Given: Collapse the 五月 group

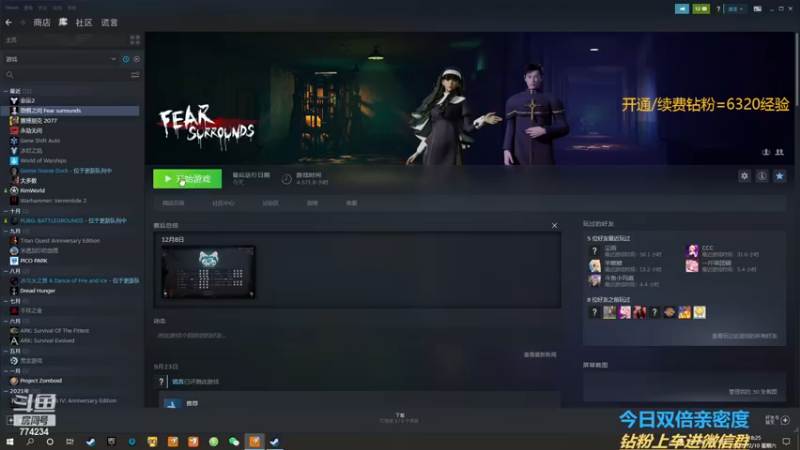Looking at the screenshot, I should [x=6, y=351].
